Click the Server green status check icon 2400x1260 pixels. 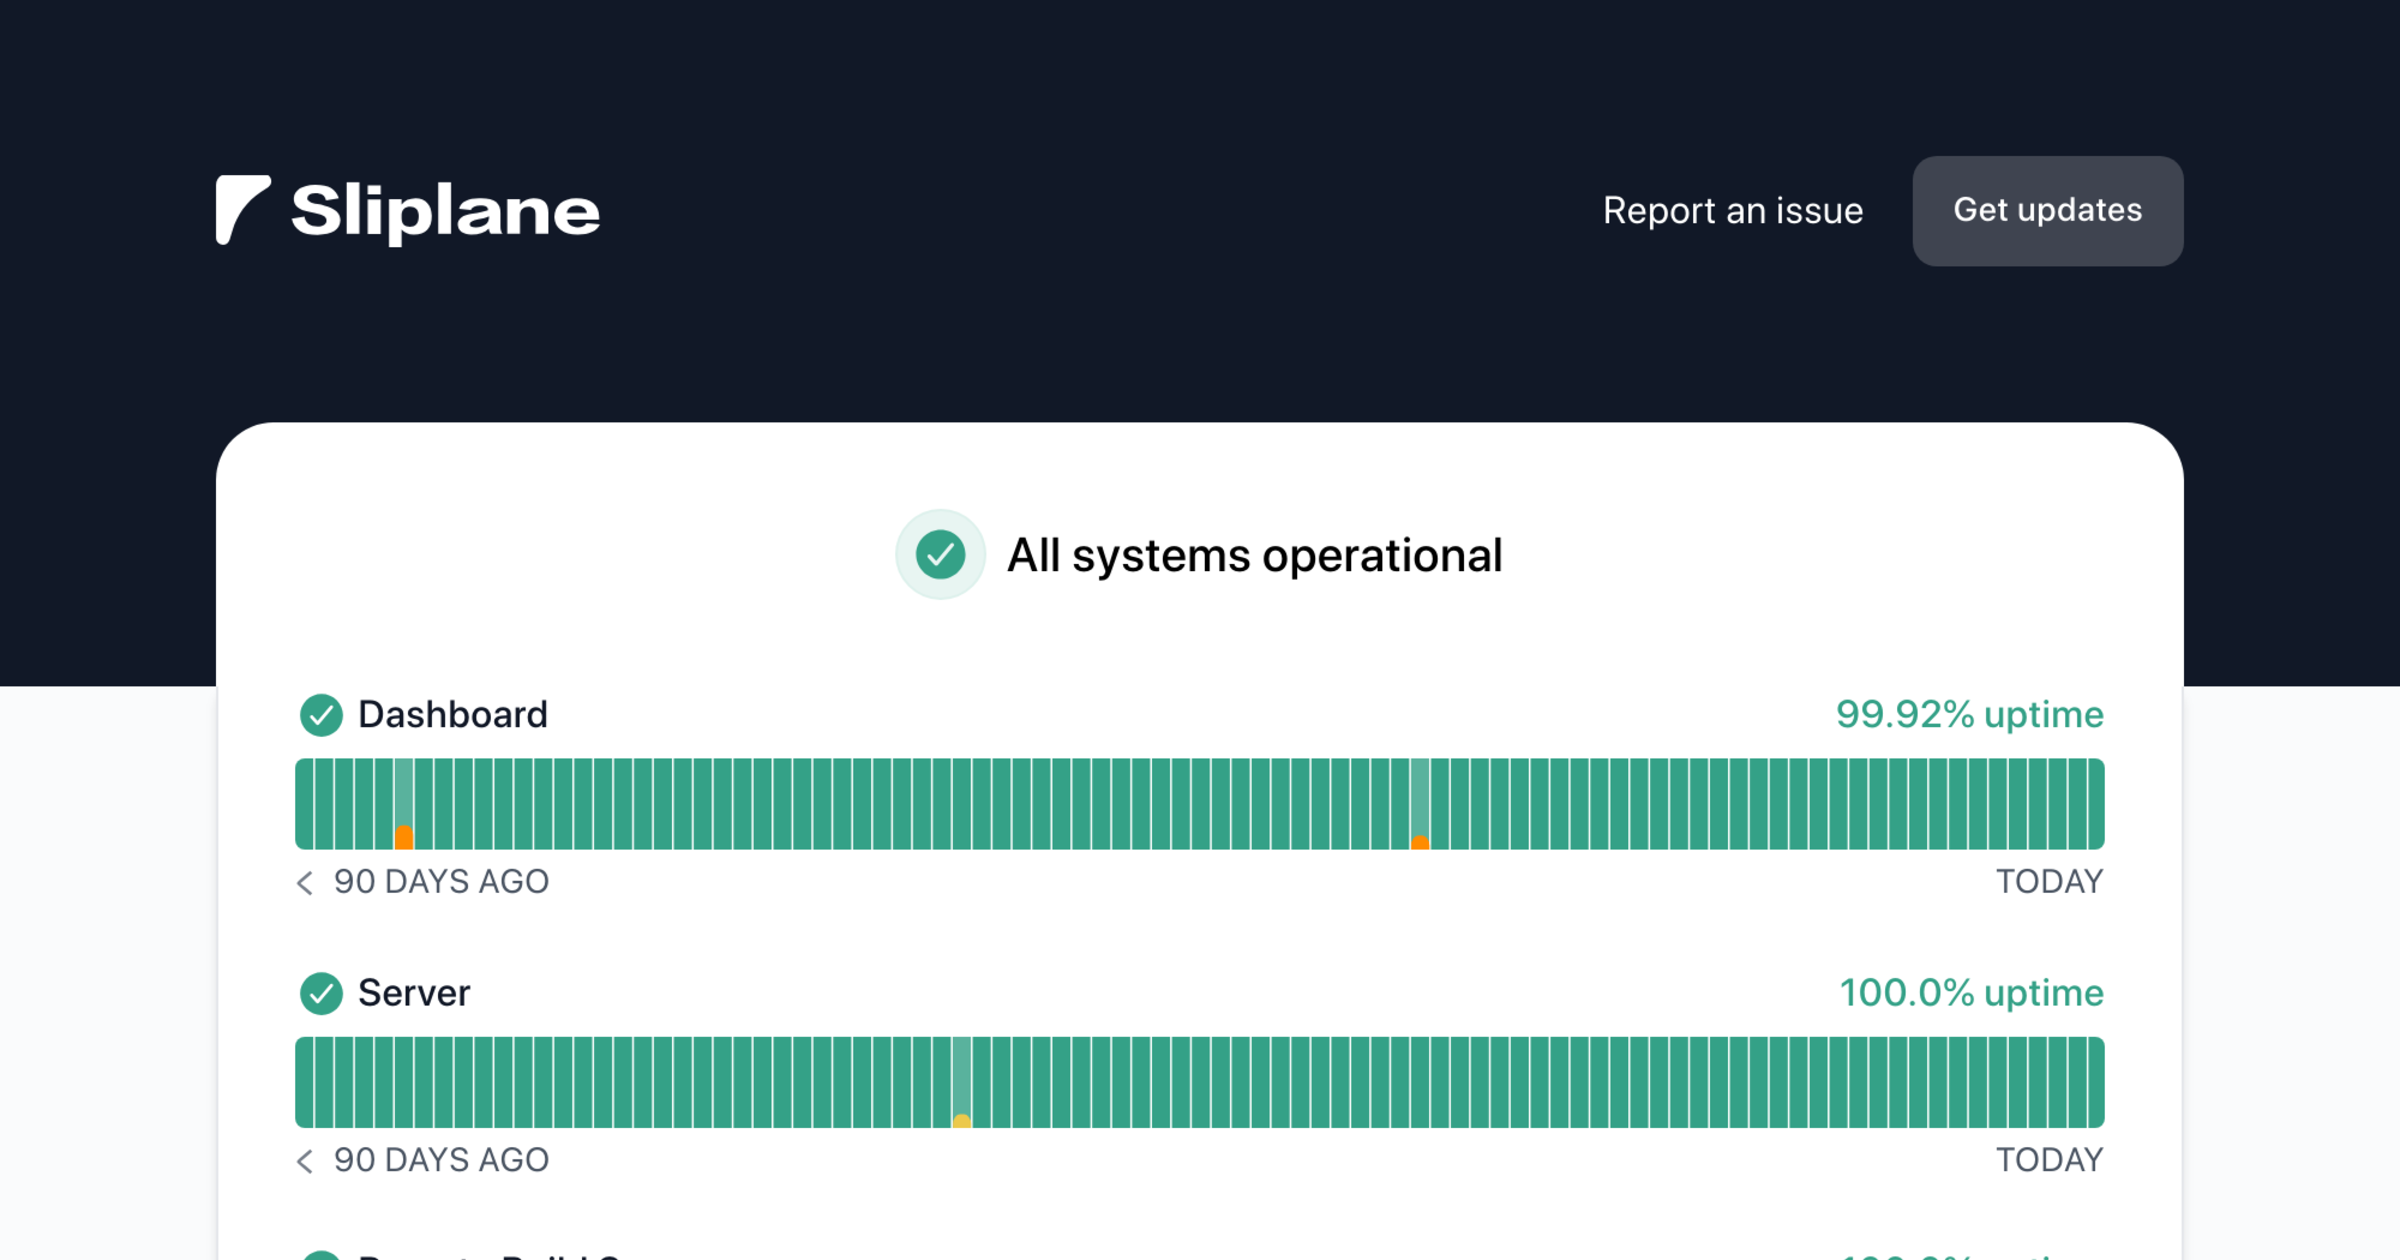click(321, 993)
